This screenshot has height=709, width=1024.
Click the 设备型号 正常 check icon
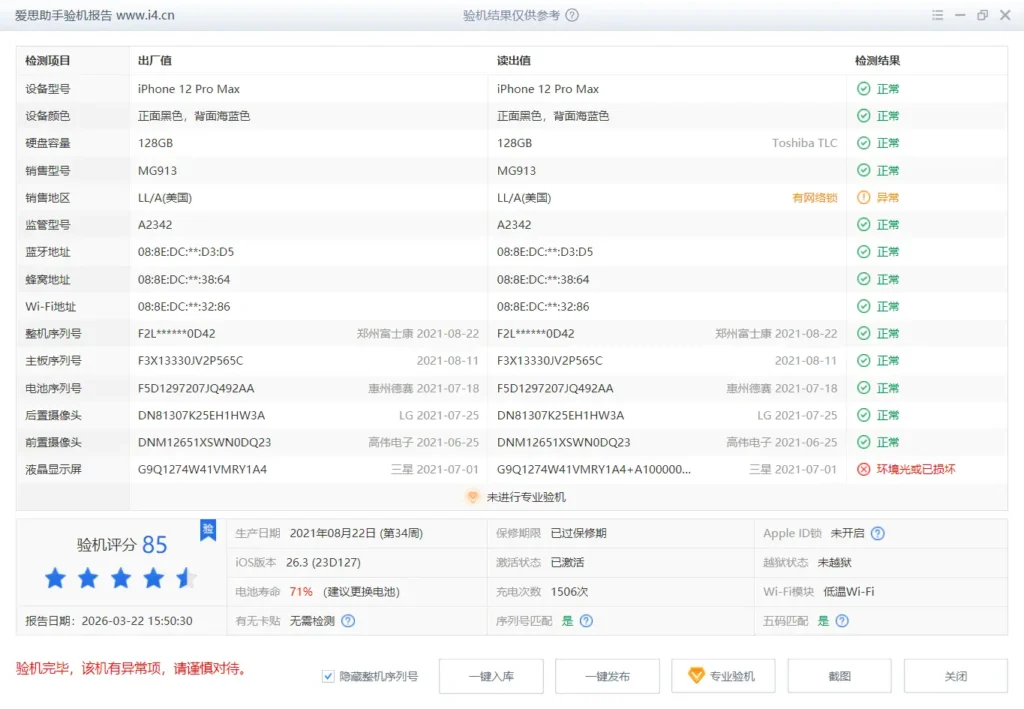863,89
